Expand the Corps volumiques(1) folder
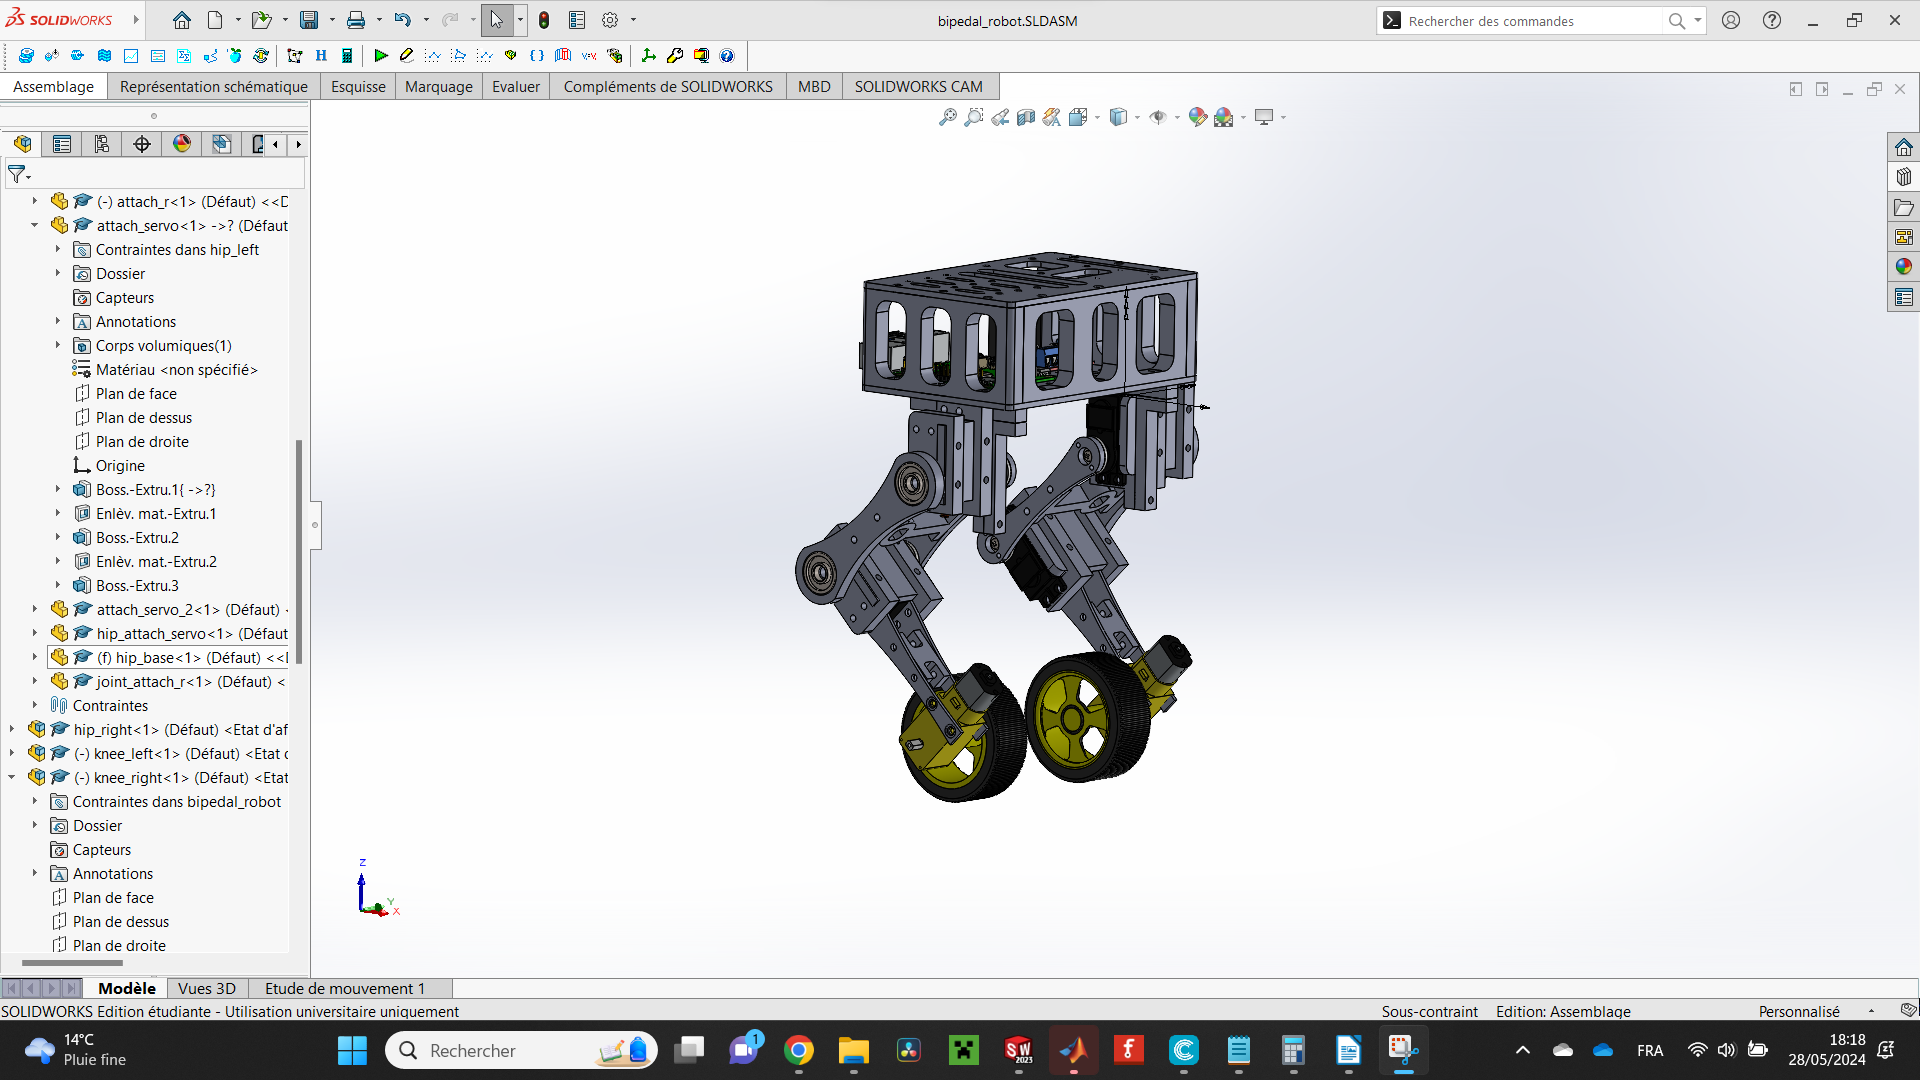1920x1080 pixels. tap(57, 346)
